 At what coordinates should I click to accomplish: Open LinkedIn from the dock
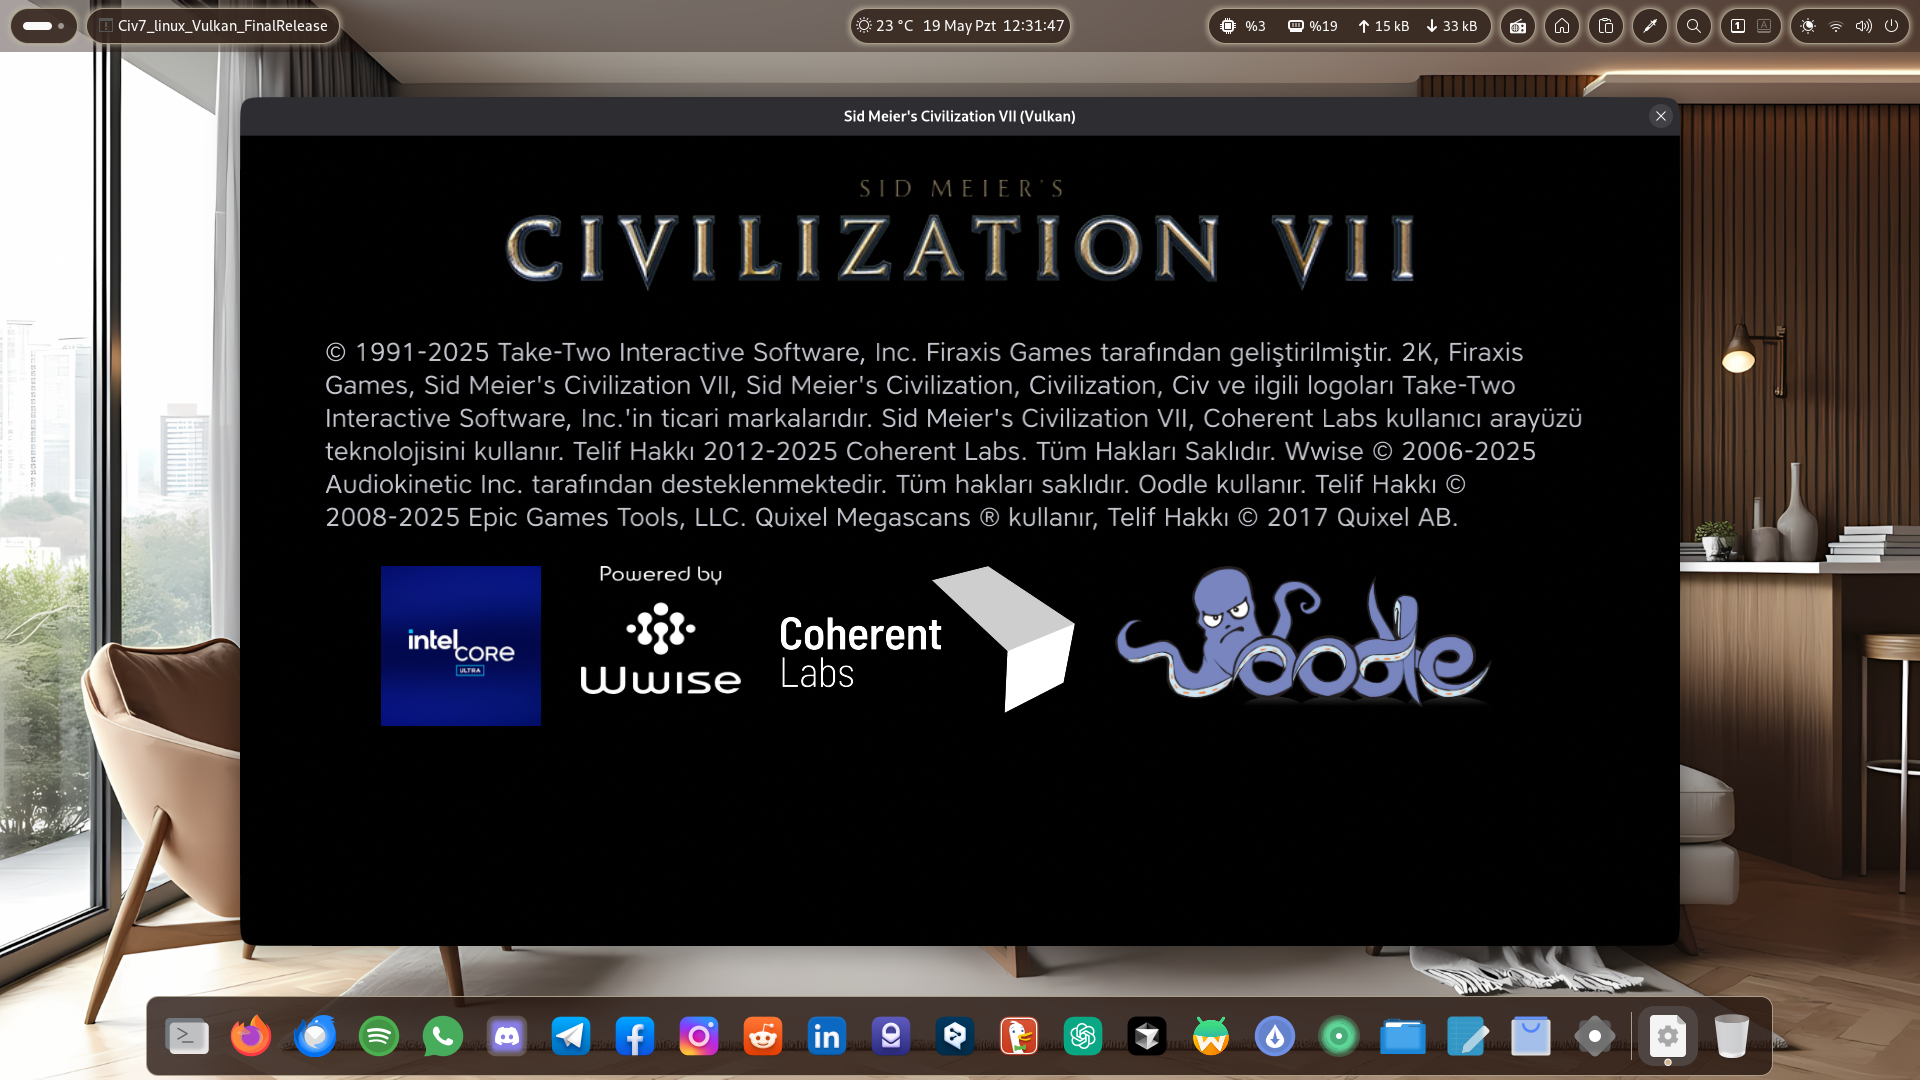[x=827, y=1037]
